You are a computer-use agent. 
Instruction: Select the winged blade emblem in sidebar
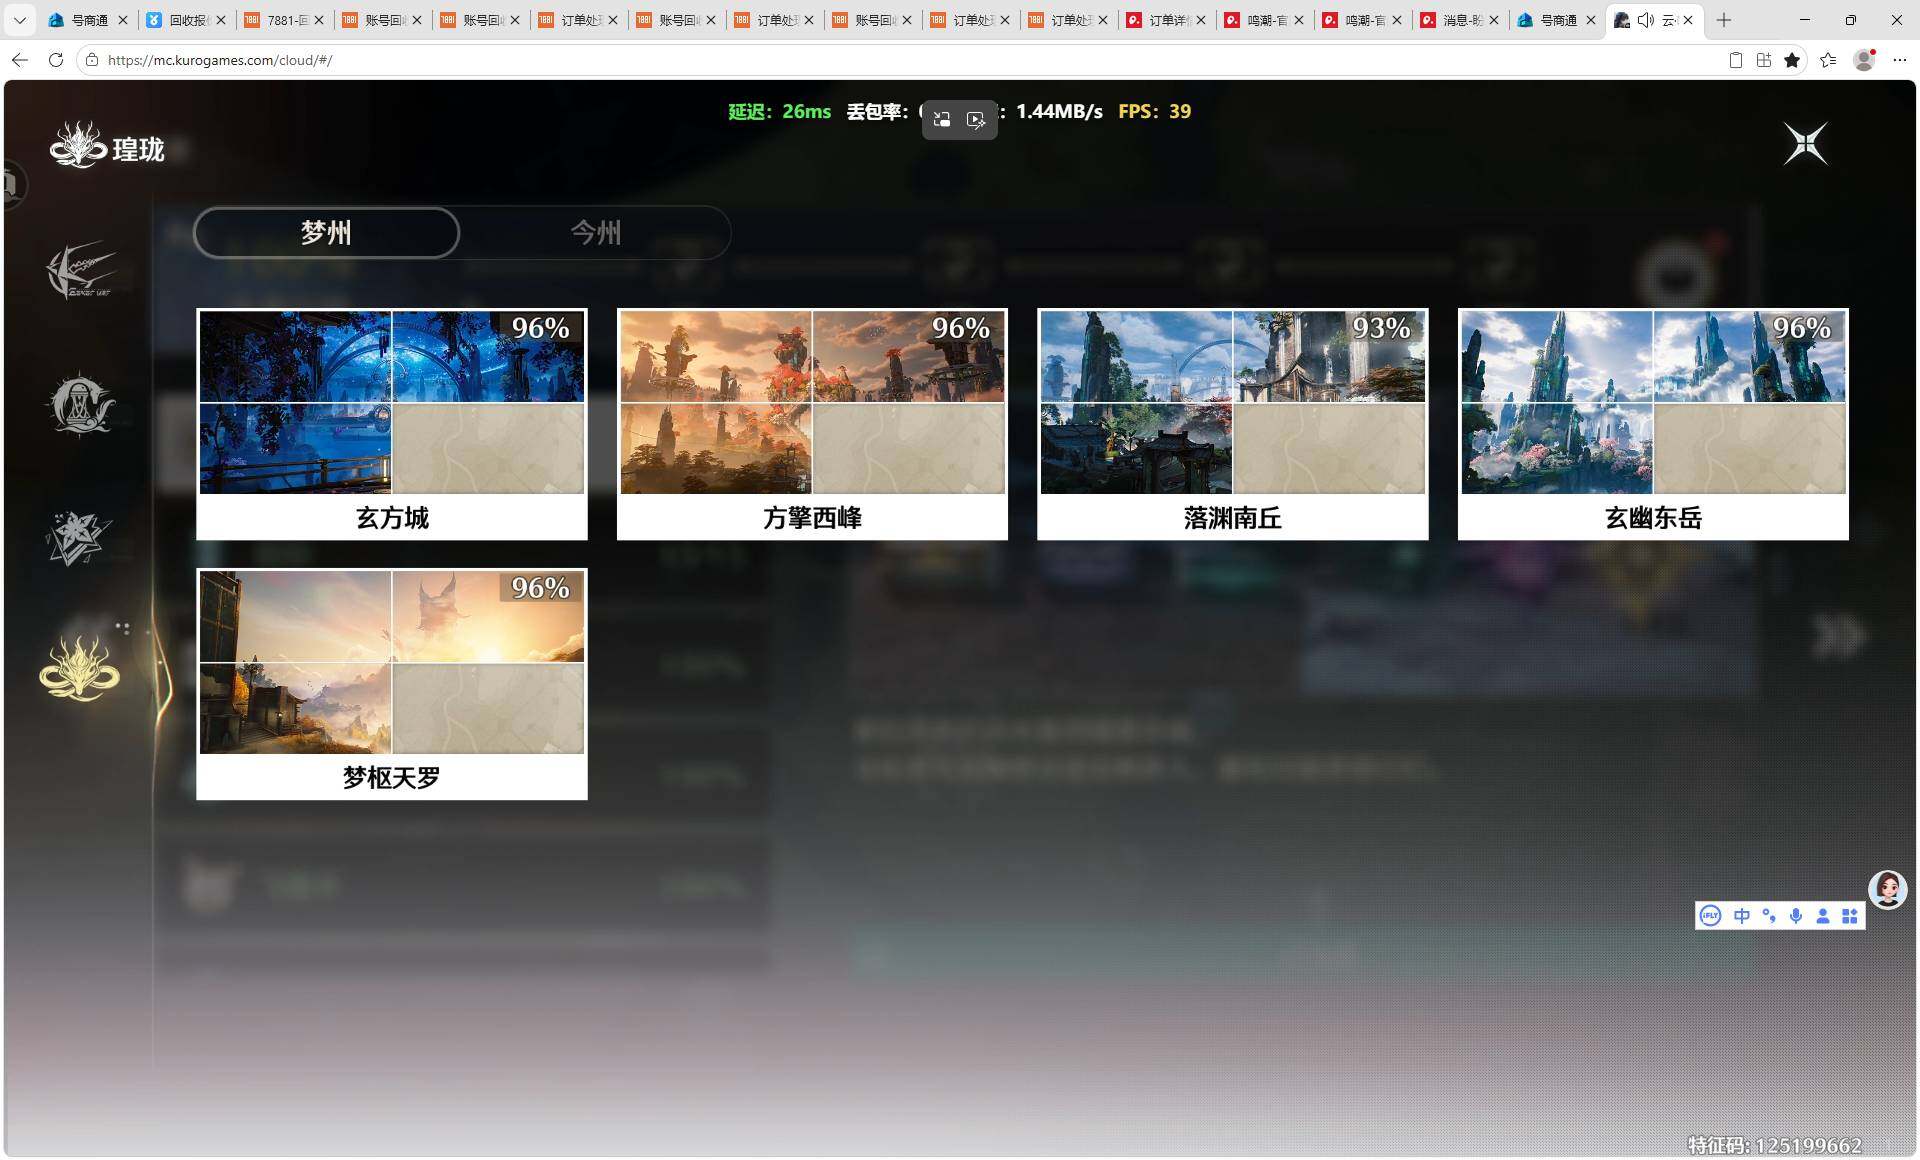tap(80, 269)
